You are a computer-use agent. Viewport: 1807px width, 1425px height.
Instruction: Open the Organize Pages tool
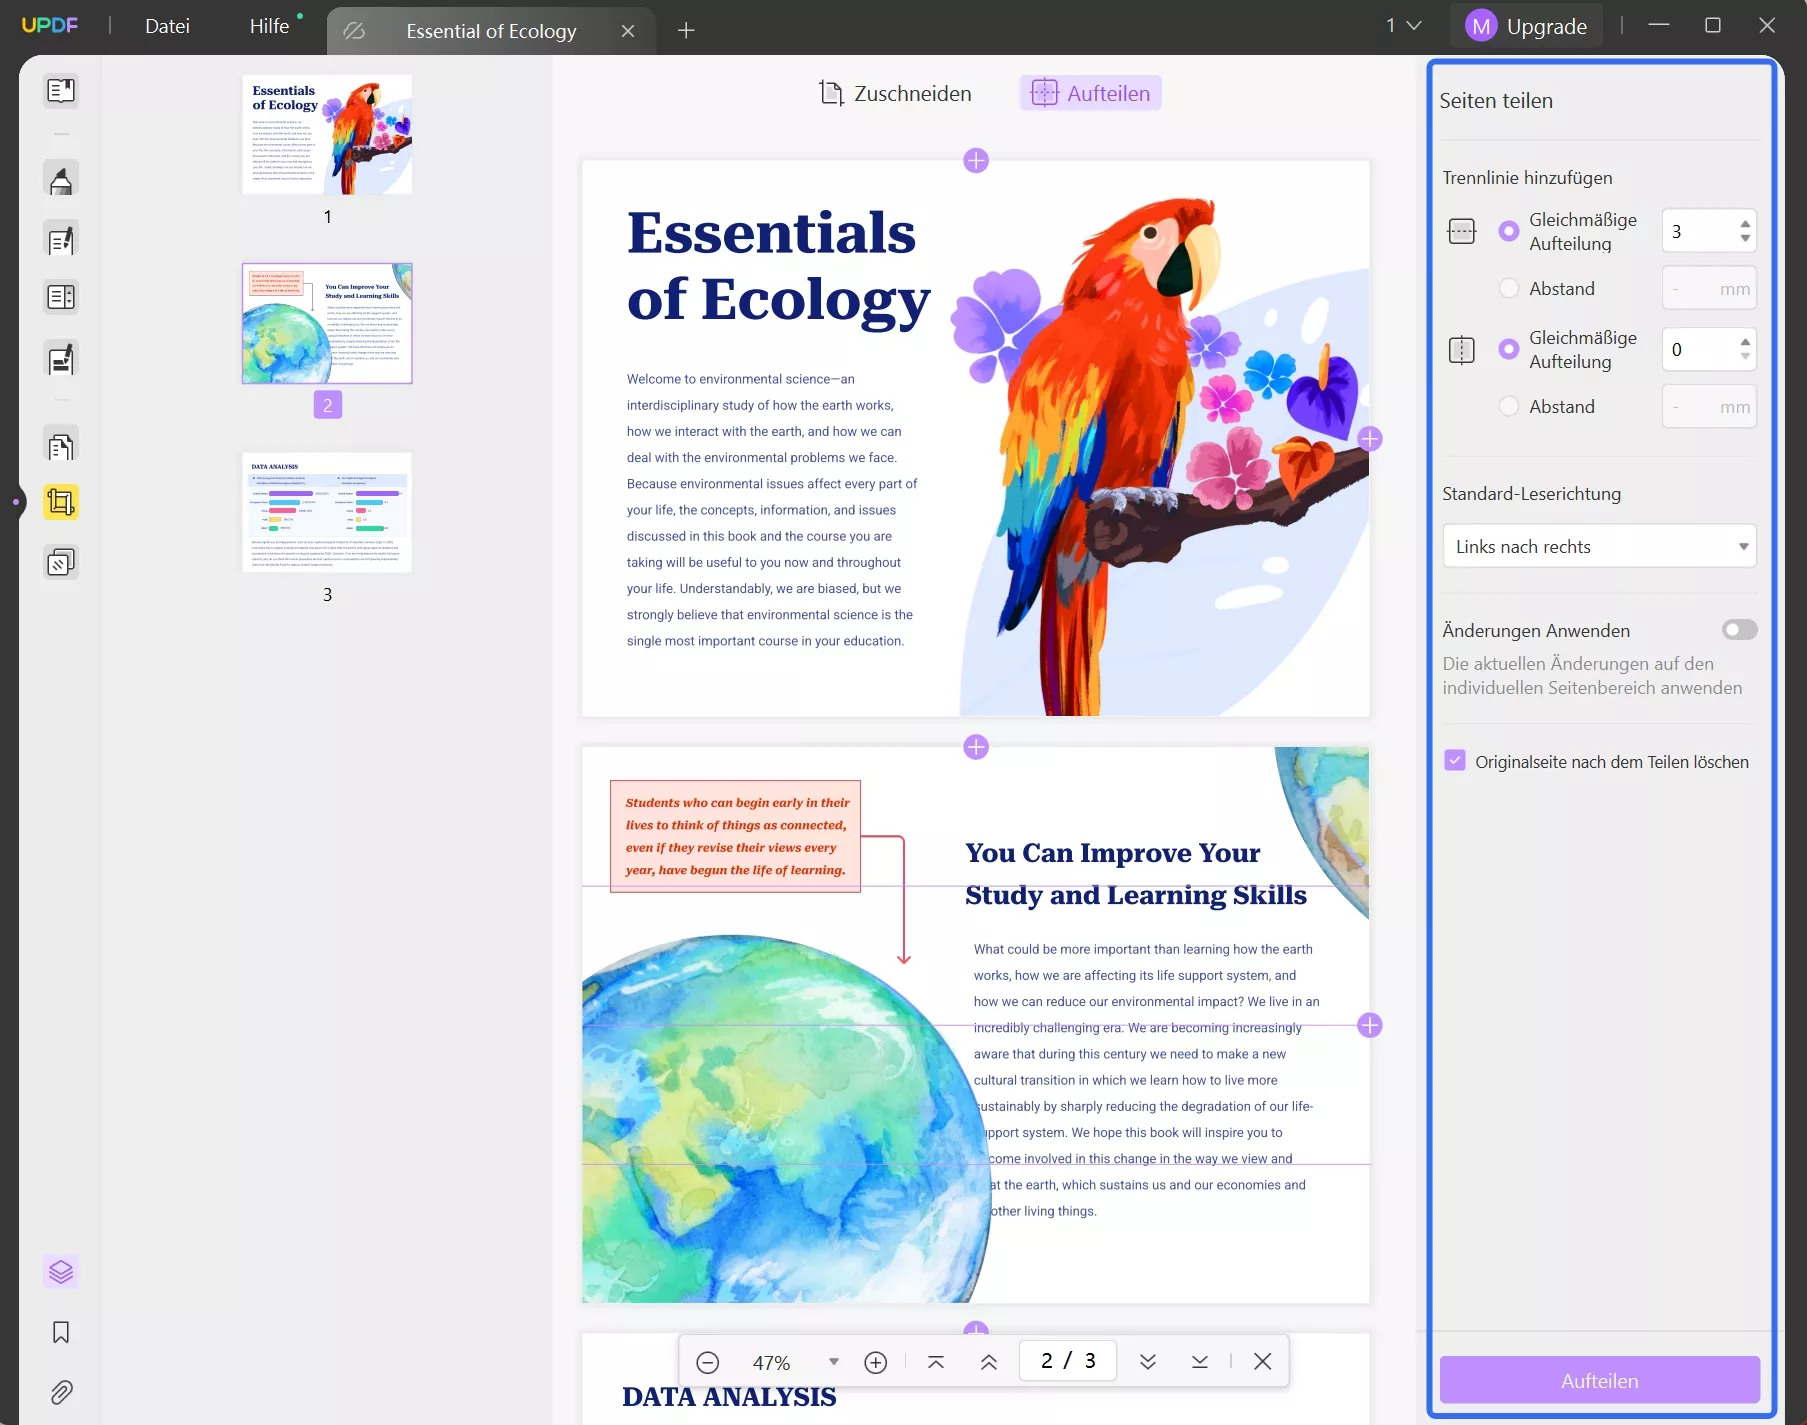pos(61,446)
